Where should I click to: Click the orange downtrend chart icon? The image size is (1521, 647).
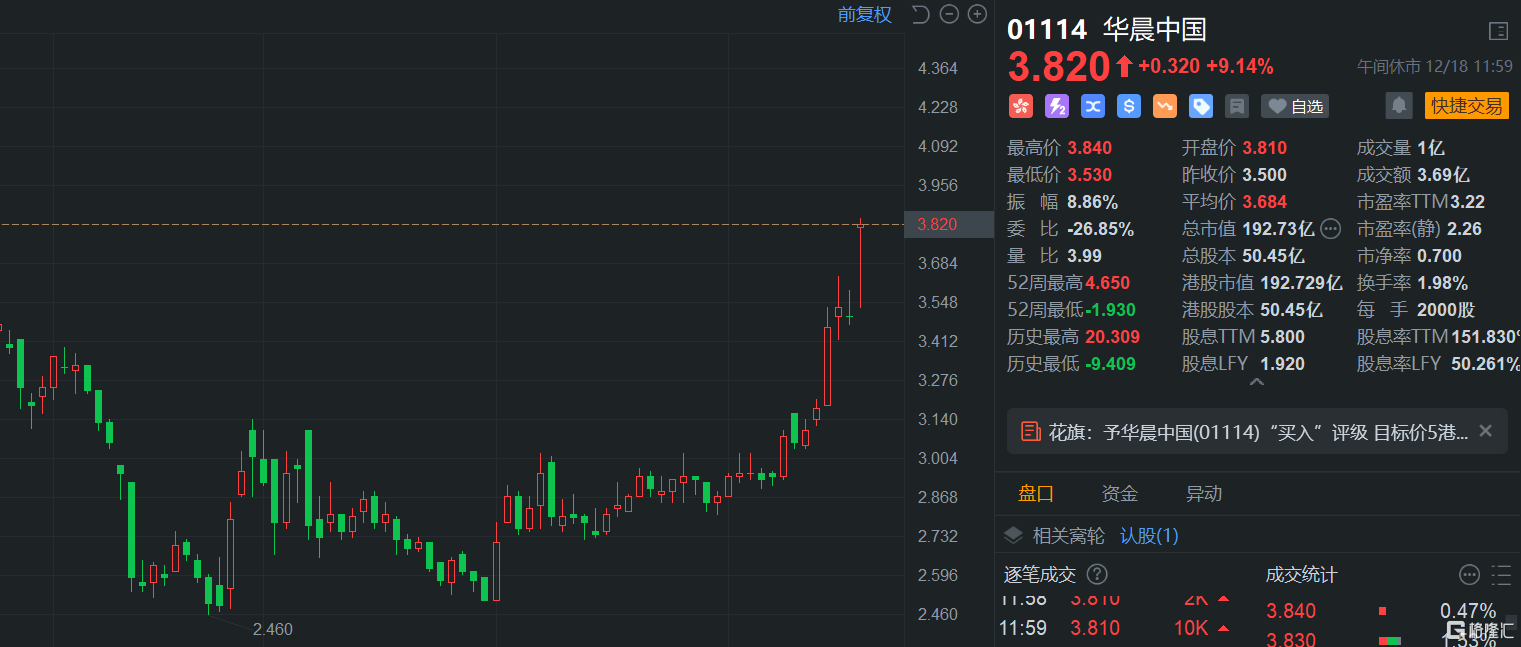(1165, 106)
